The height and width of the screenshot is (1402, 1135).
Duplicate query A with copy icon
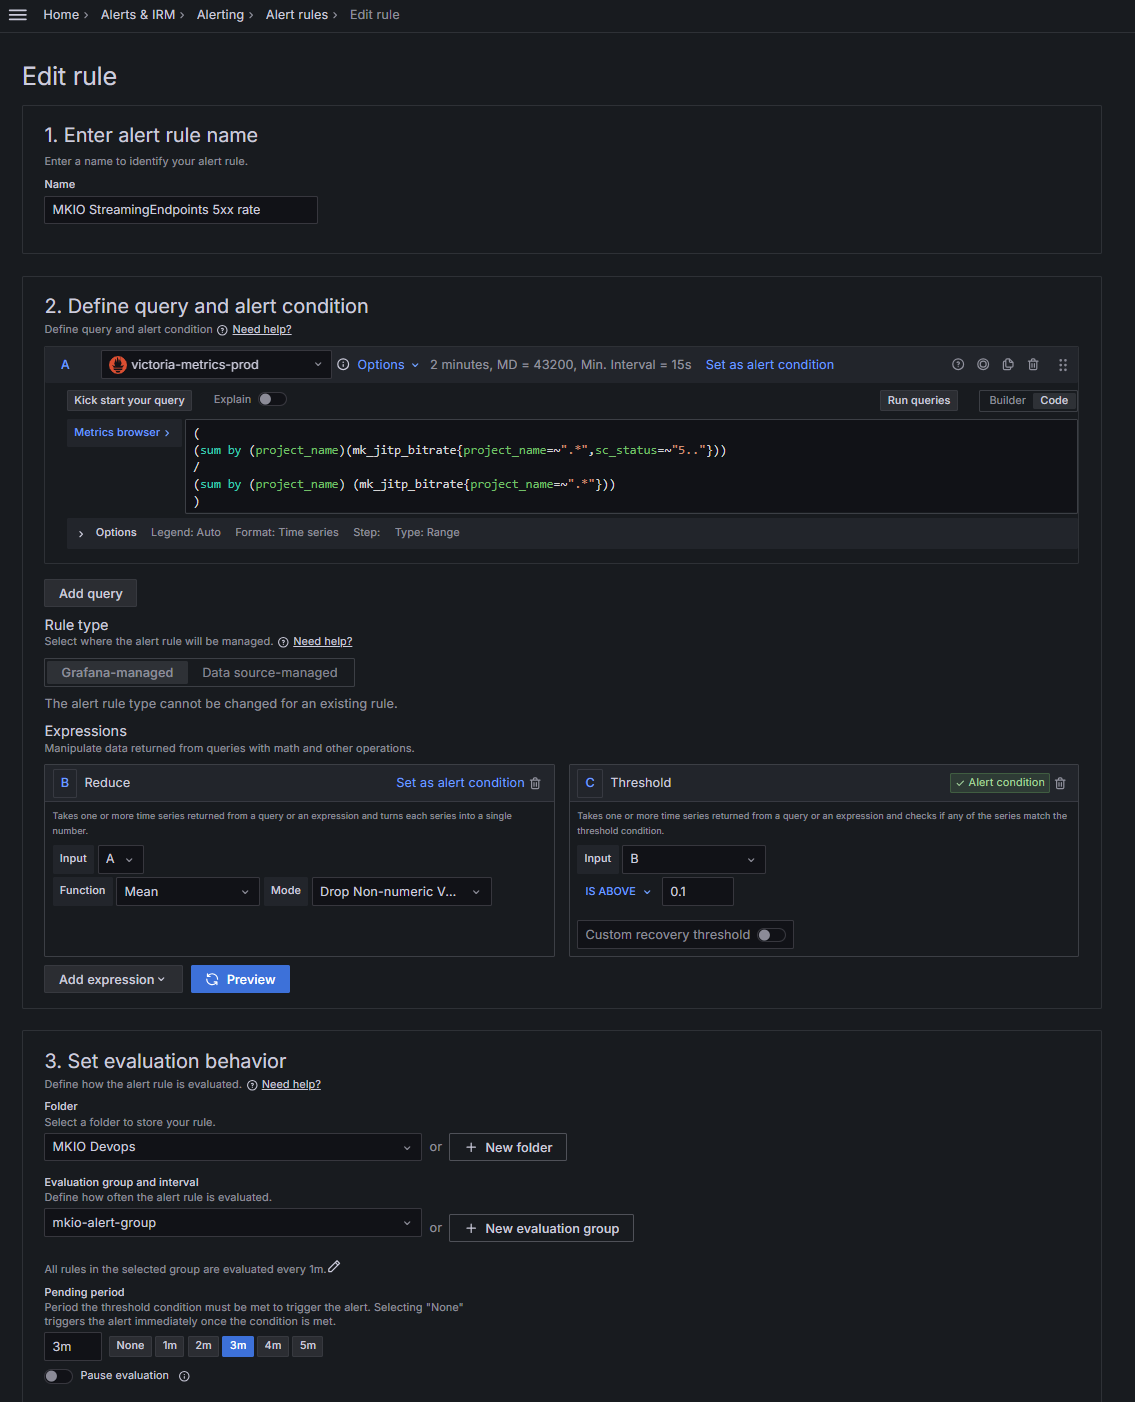coord(1008,365)
